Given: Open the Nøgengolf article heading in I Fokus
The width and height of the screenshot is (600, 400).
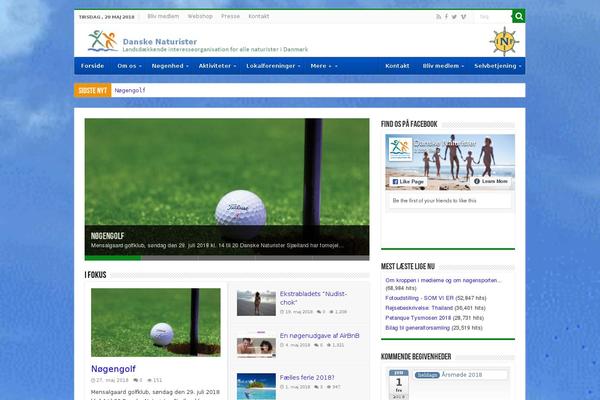Looking at the screenshot, I should tap(113, 369).
